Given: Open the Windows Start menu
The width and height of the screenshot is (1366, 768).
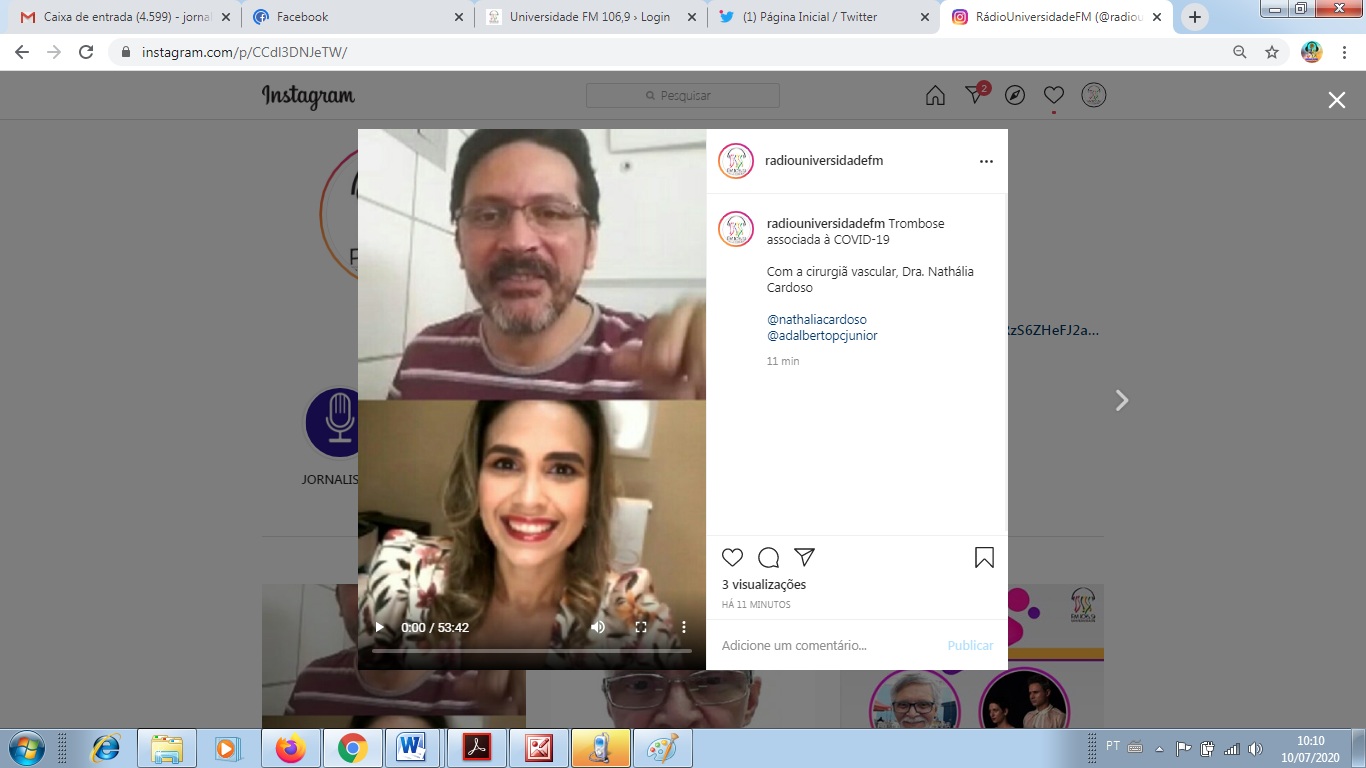Looking at the screenshot, I should 25,748.
